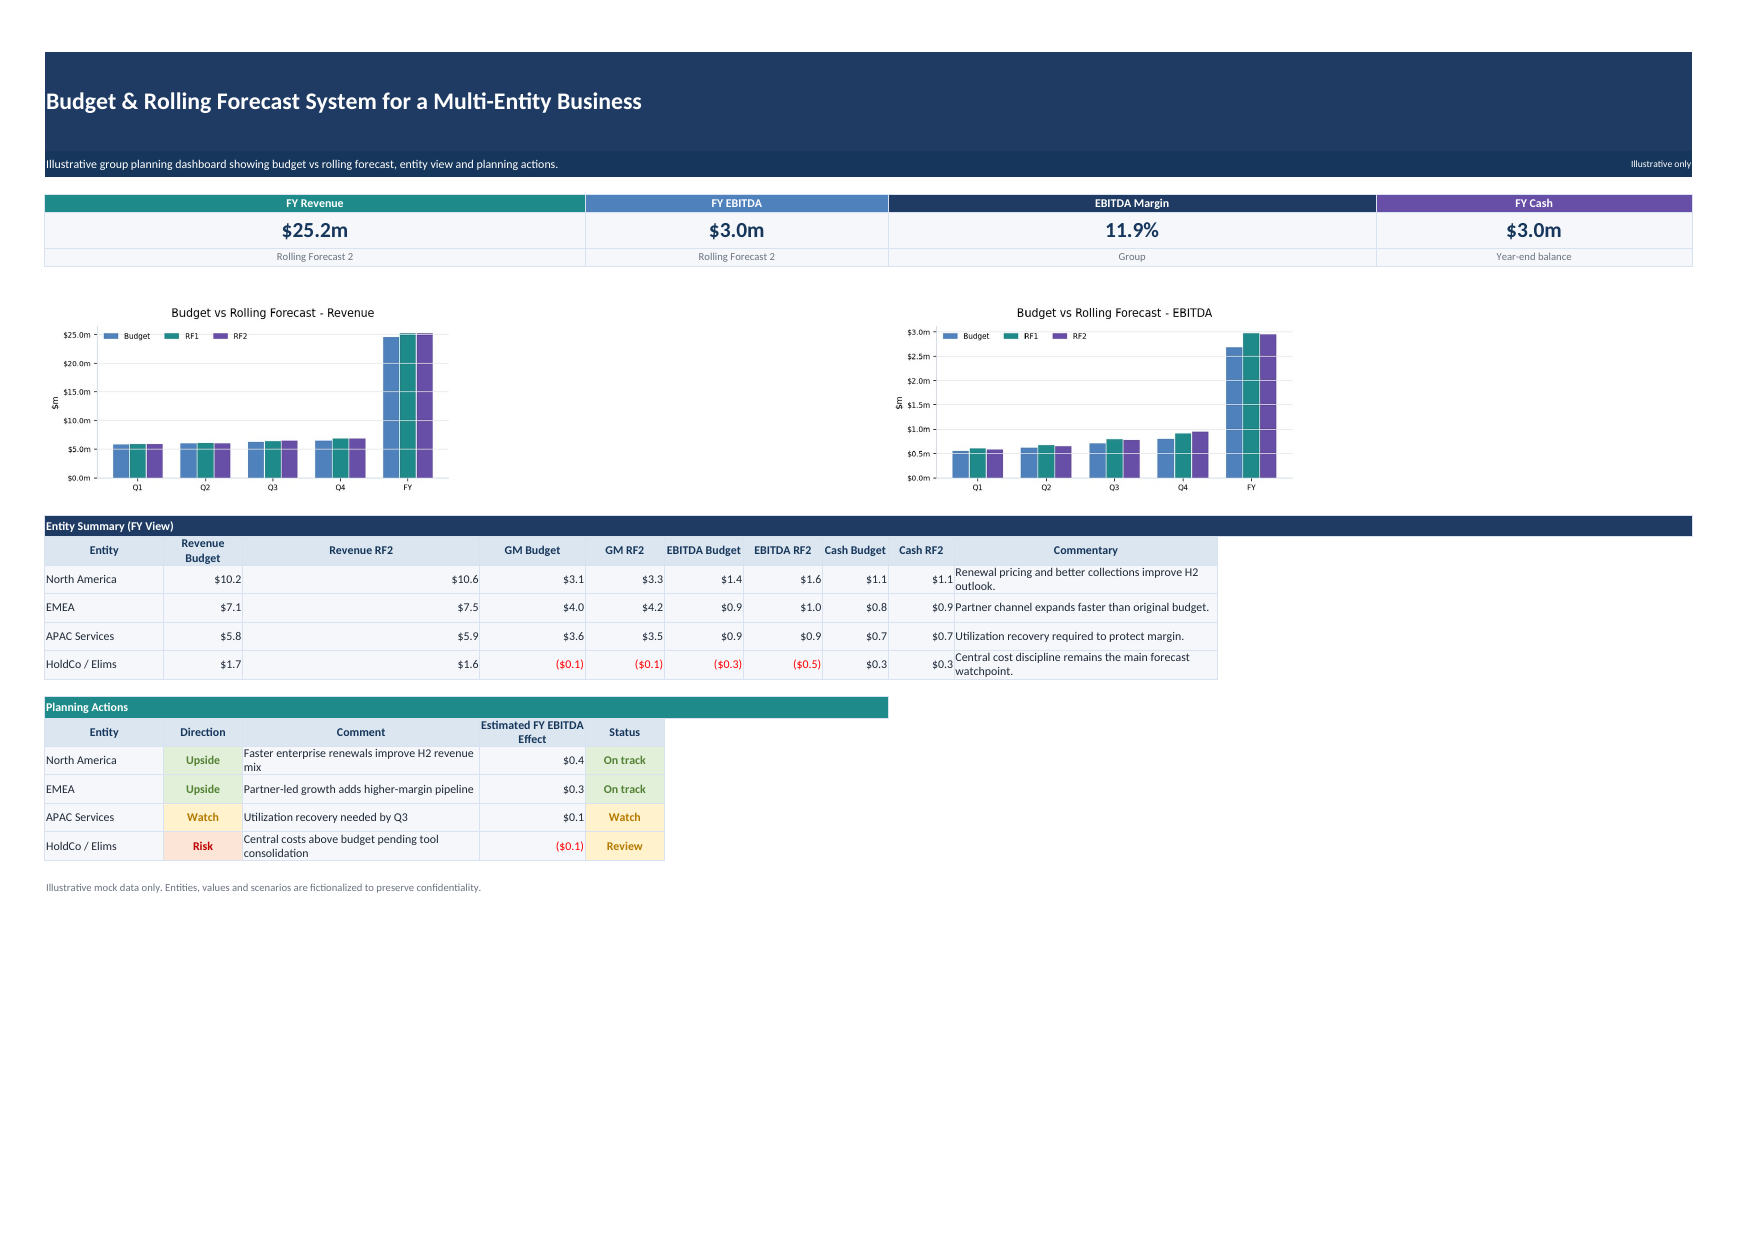Click HoldCo's 'Risk' direction cell

coord(203,847)
